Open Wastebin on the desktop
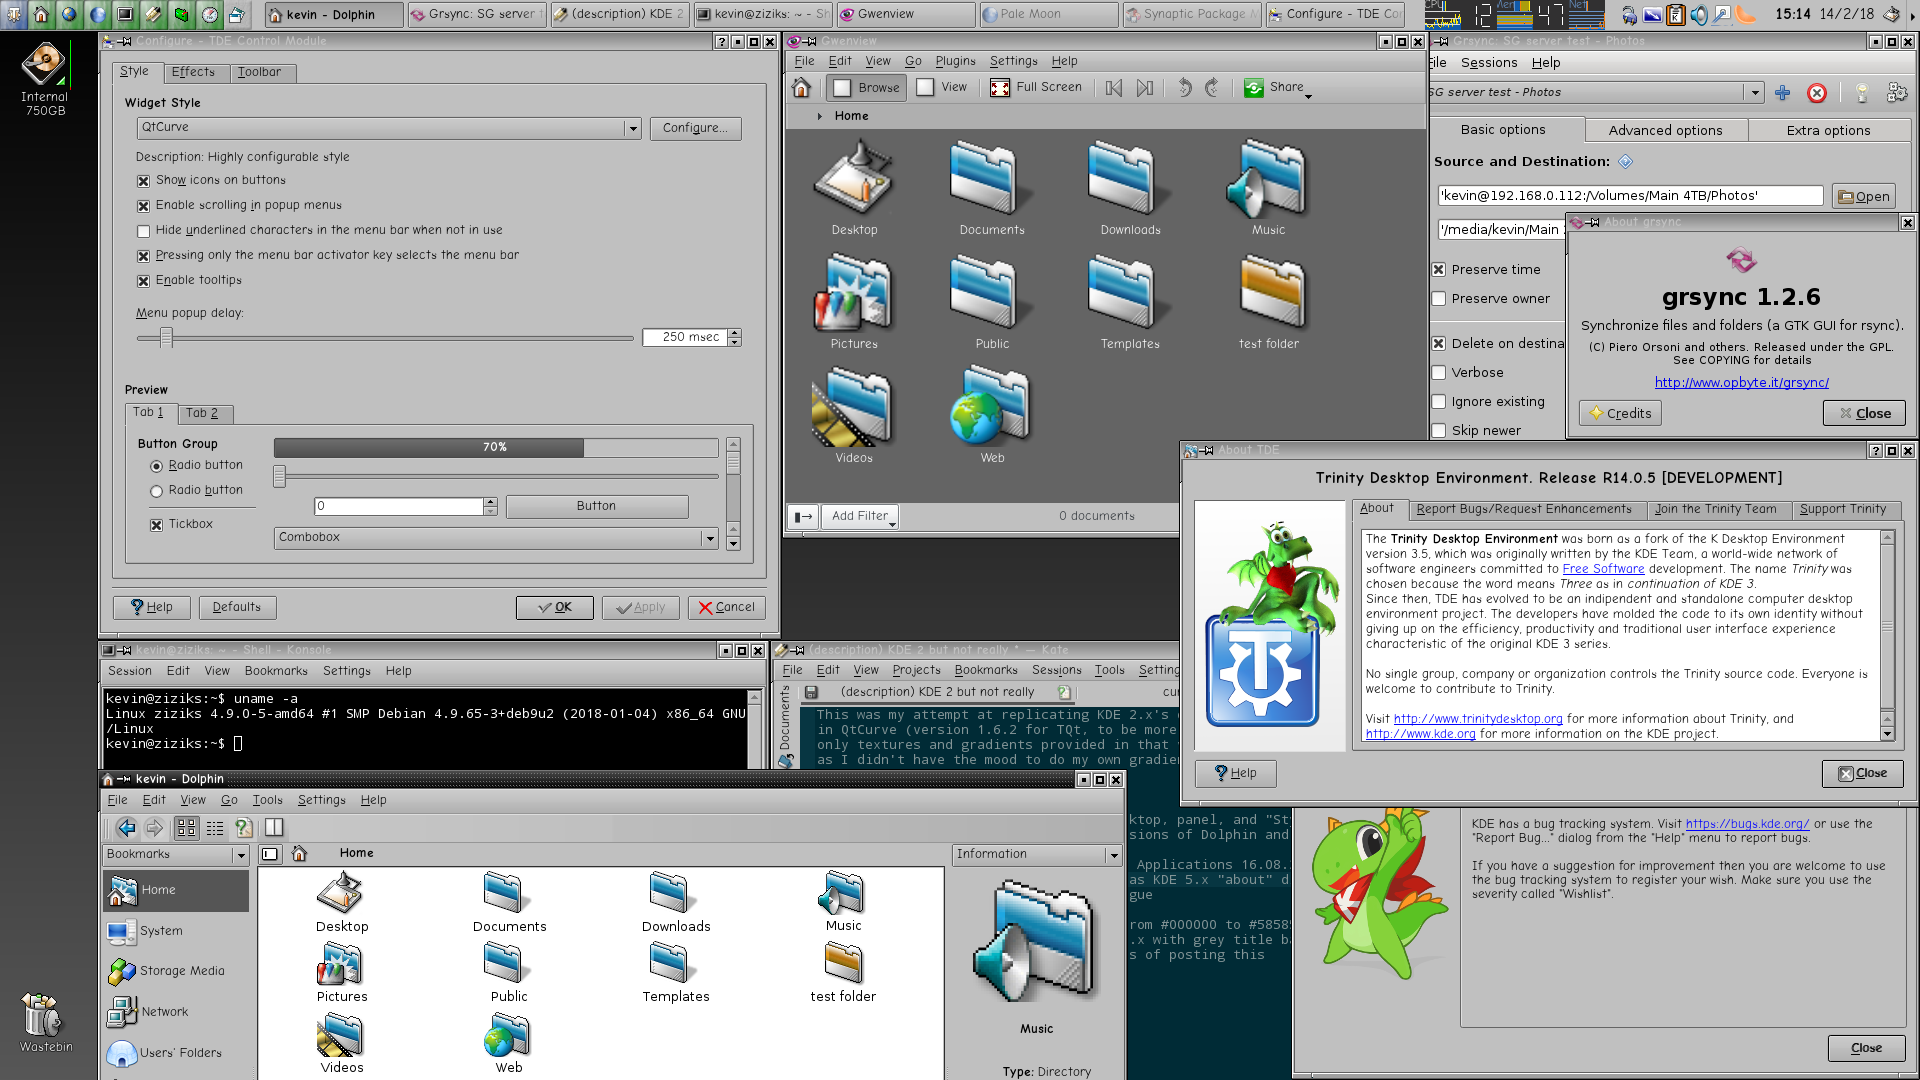 45,1022
